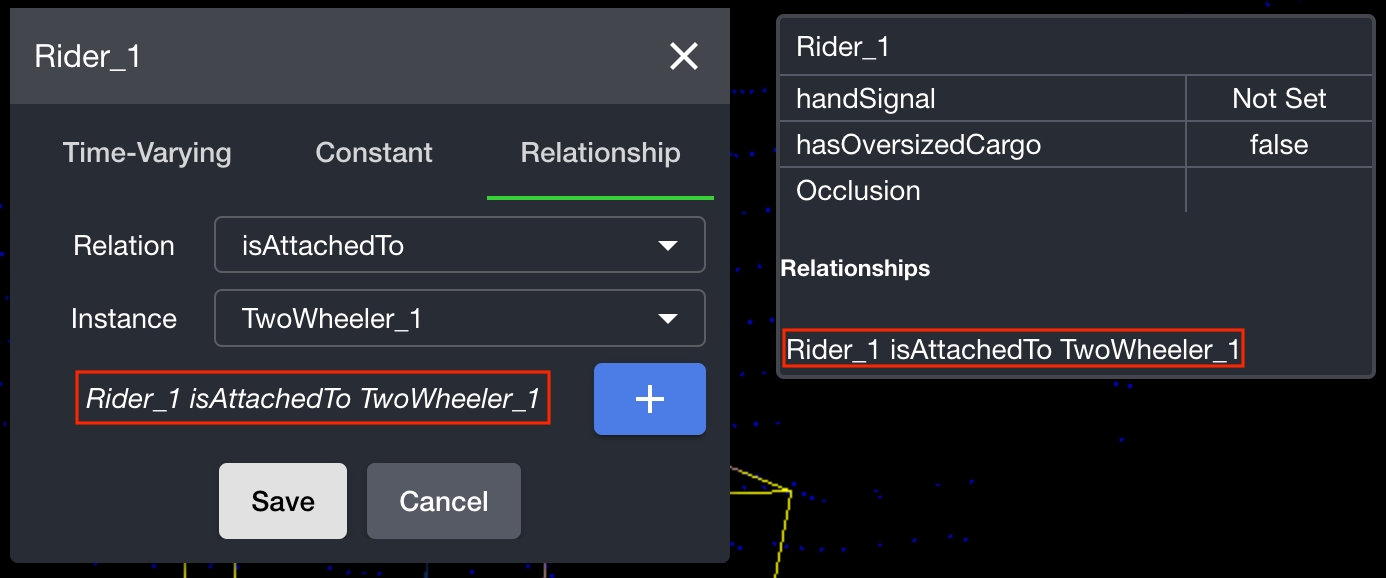
Task: Open the Constant tab
Action: point(374,153)
